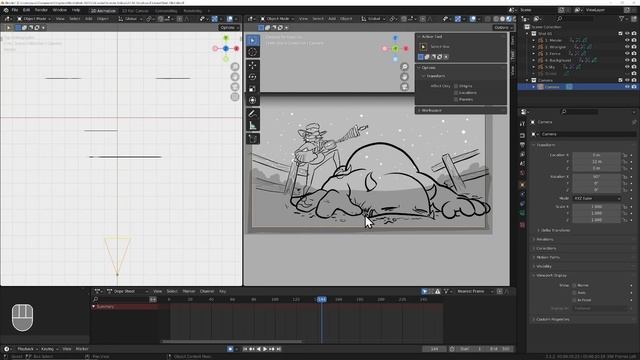
Task: Open the Edit menu
Action: click(27, 10)
